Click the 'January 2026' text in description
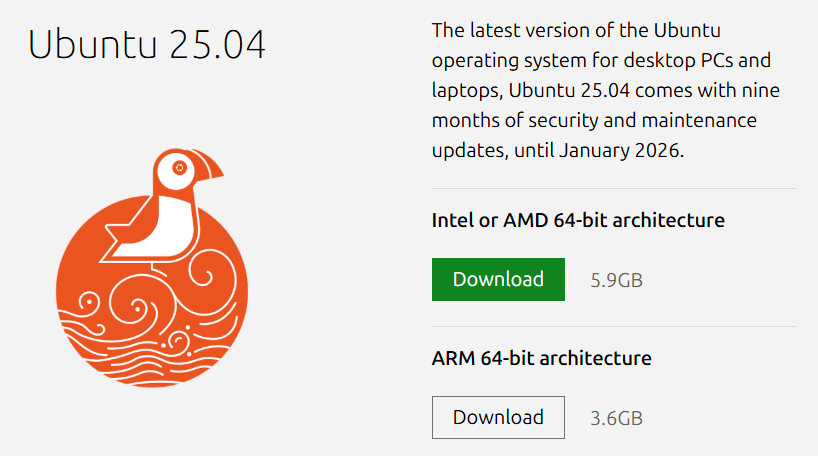Image resolution: width=818 pixels, height=456 pixels. [x=619, y=151]
